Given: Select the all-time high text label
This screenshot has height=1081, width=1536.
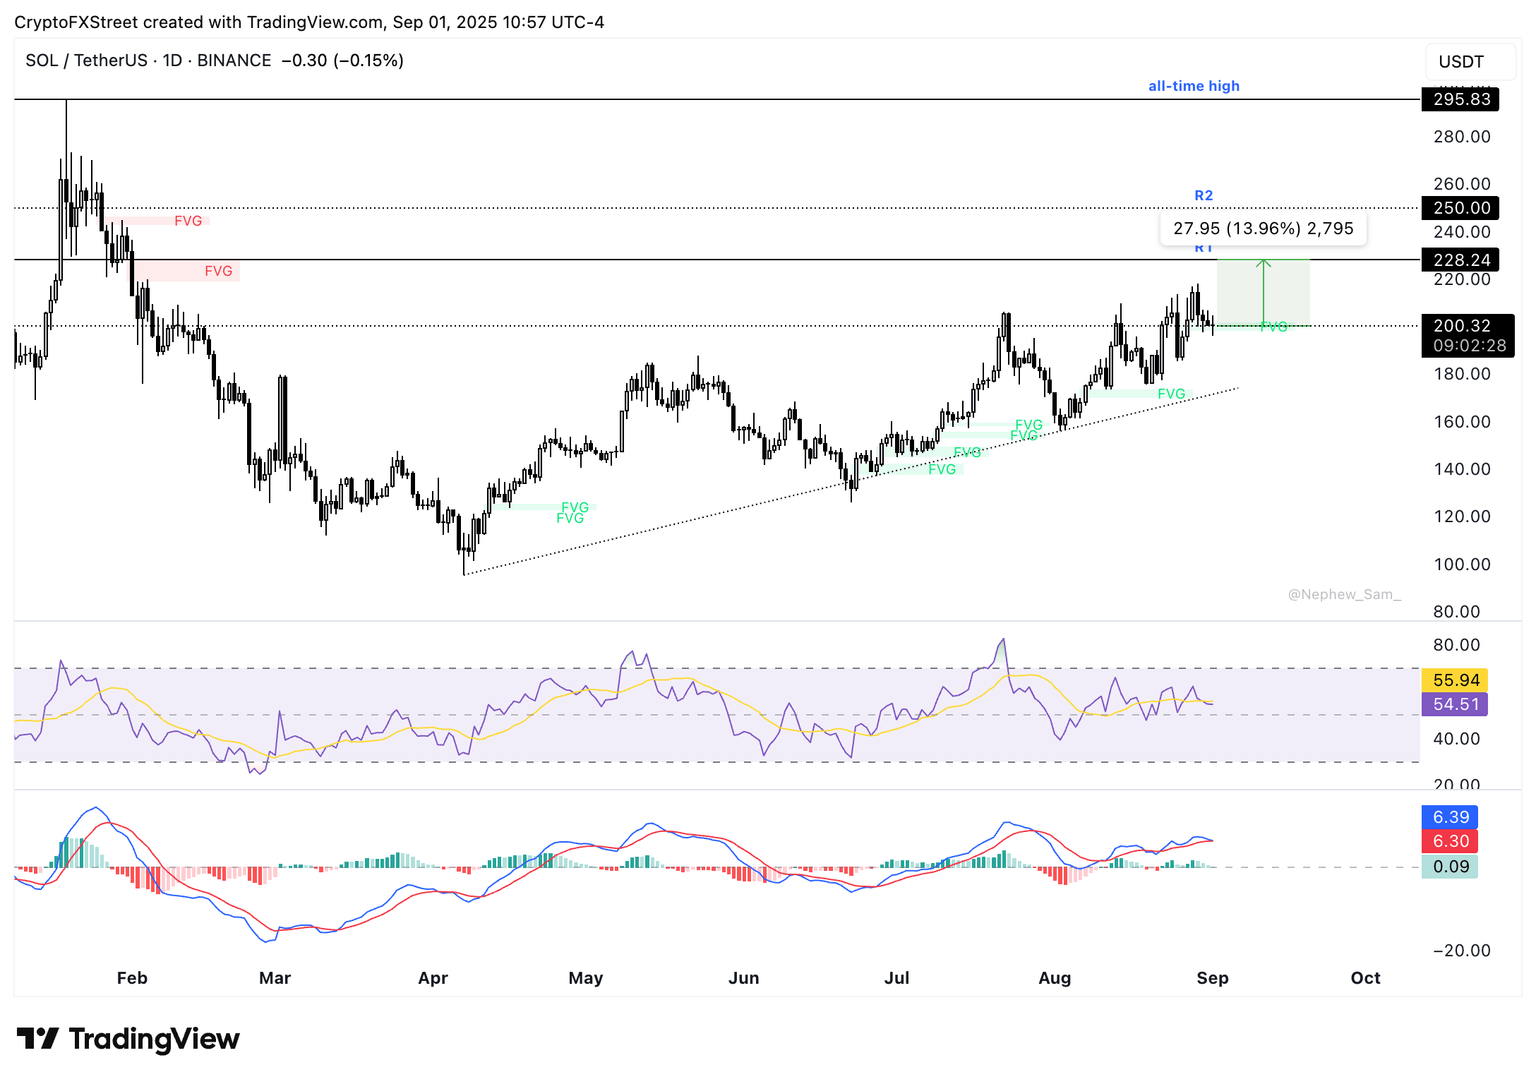Looking at the screenshot, I should coord(1194,86).
